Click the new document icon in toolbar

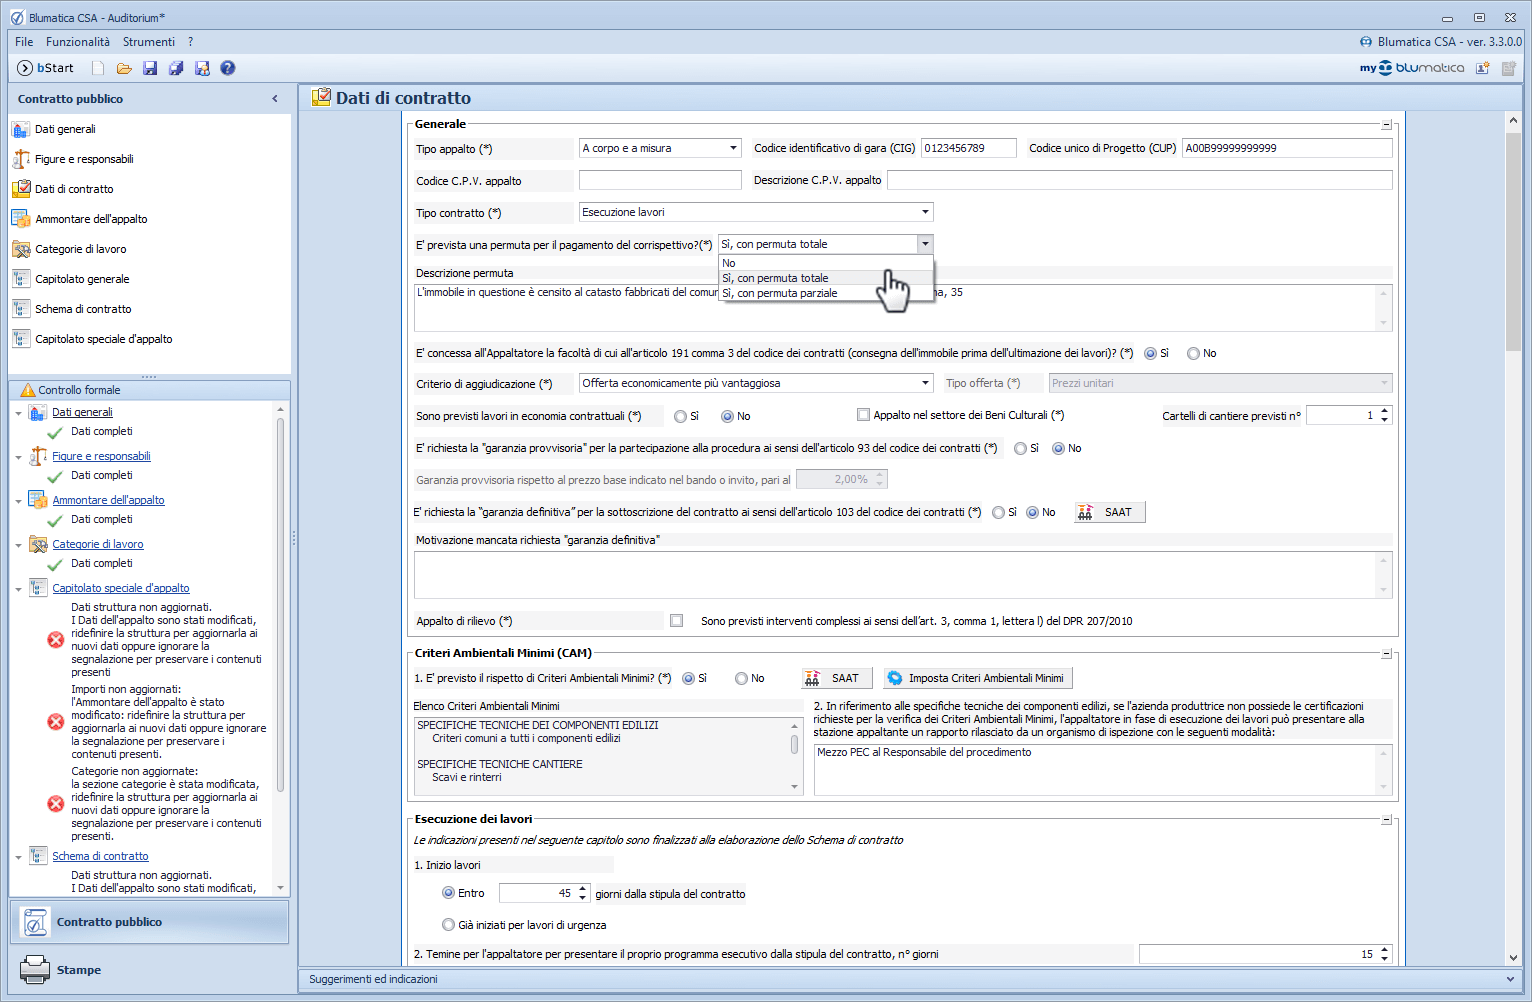pyautogui.click(x=98, y=68)
